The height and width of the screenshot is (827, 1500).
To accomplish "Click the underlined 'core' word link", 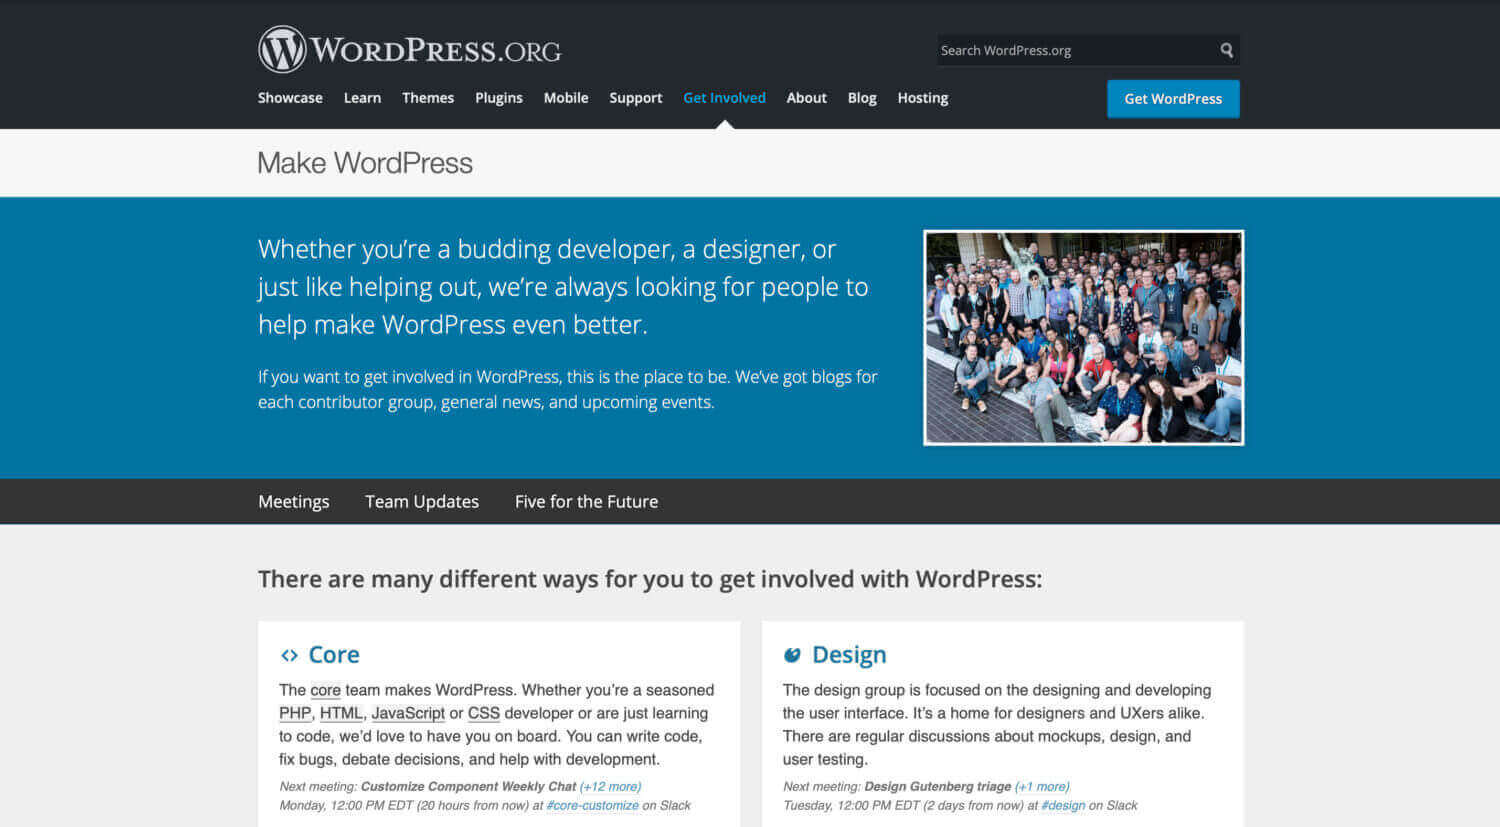I will click(325, 690).
